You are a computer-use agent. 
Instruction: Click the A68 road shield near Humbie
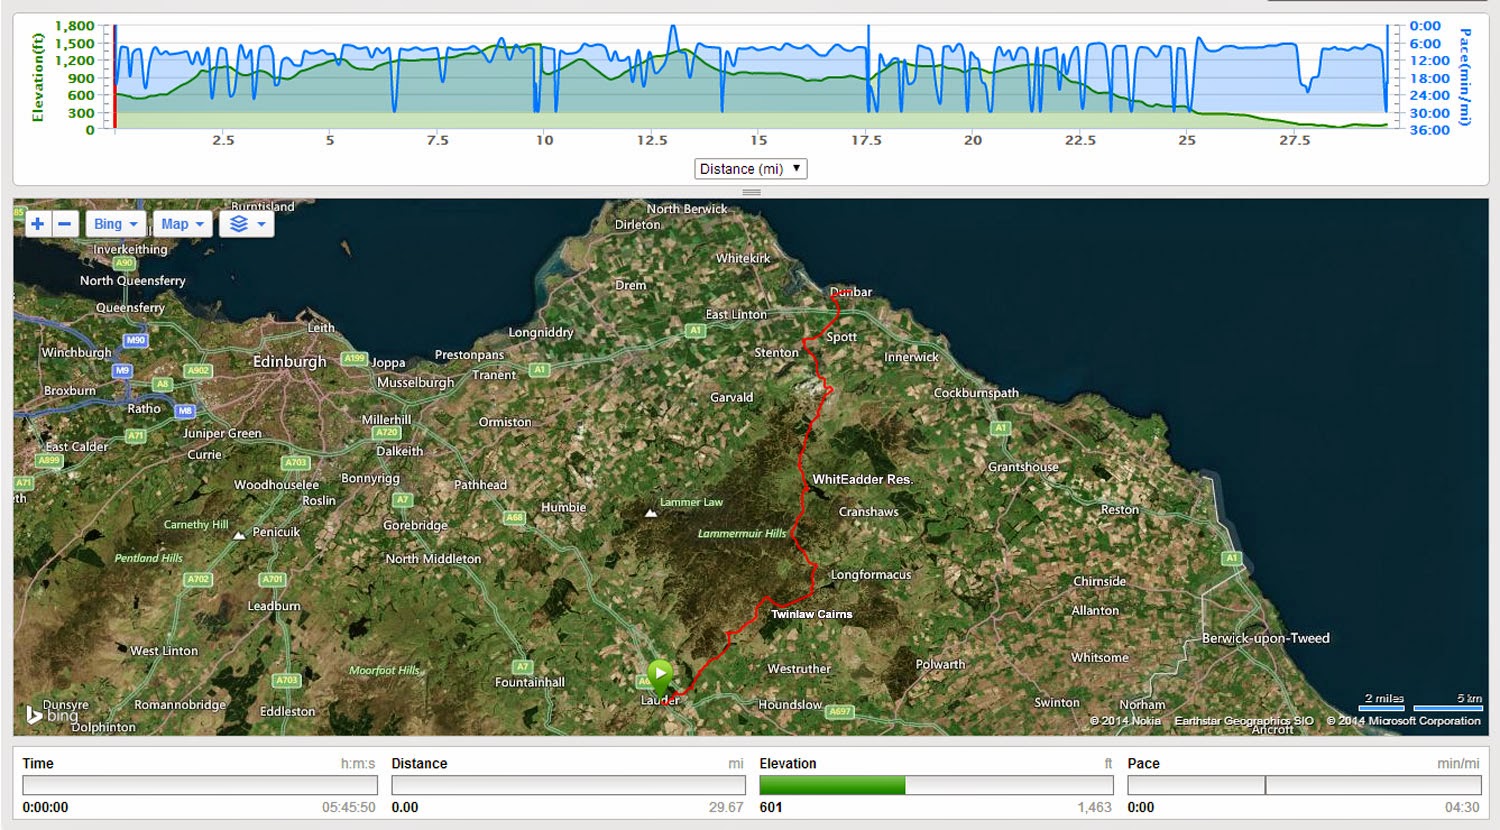coord(514,517)
